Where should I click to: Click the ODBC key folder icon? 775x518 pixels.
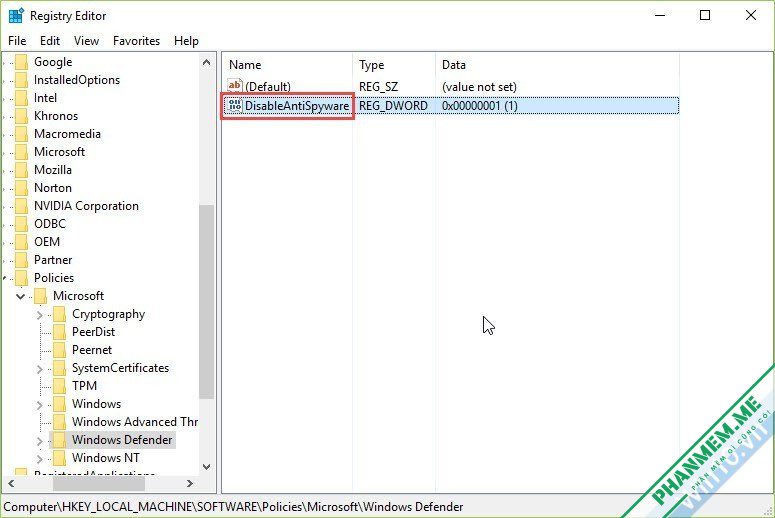point(21,224)
